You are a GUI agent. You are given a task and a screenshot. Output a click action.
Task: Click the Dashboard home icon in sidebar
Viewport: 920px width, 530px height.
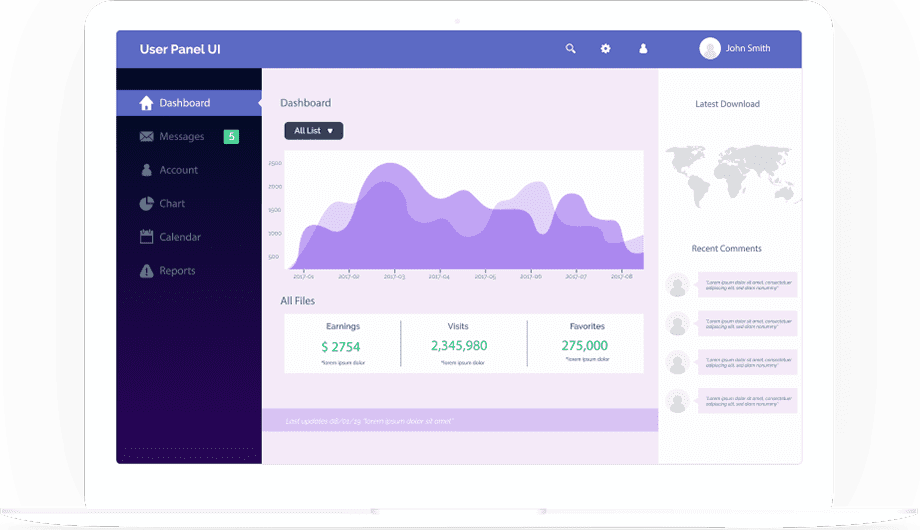coord(146,103)
